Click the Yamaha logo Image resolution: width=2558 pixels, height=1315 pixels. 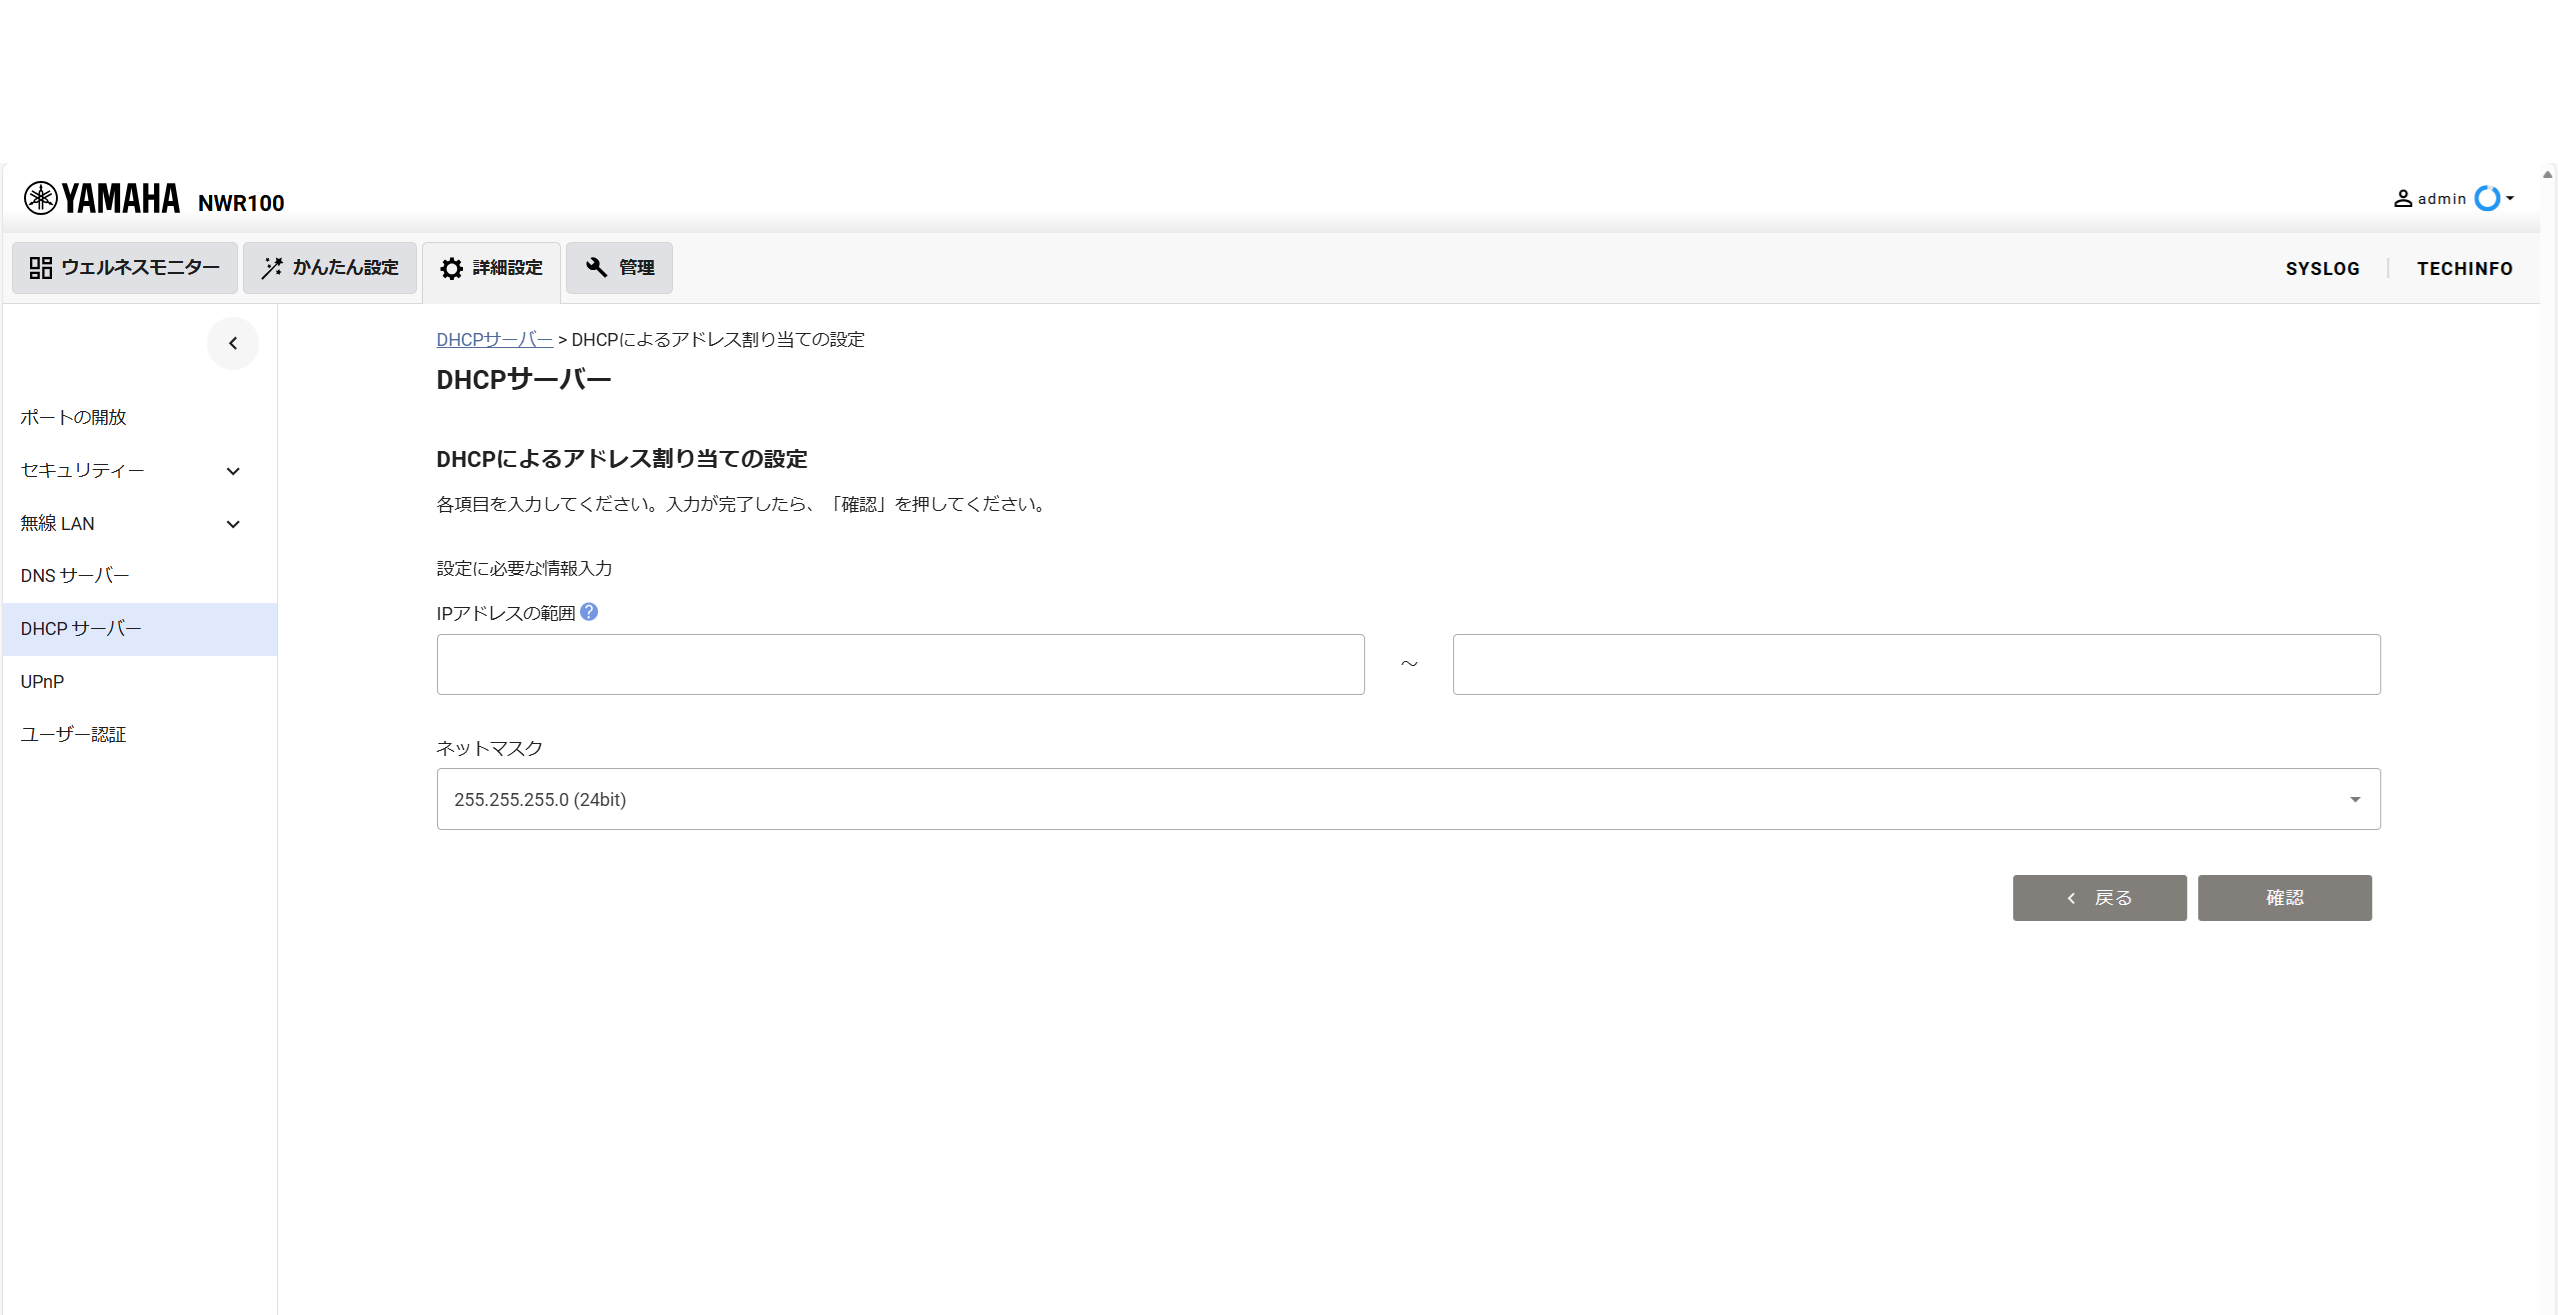pos(101,197)
